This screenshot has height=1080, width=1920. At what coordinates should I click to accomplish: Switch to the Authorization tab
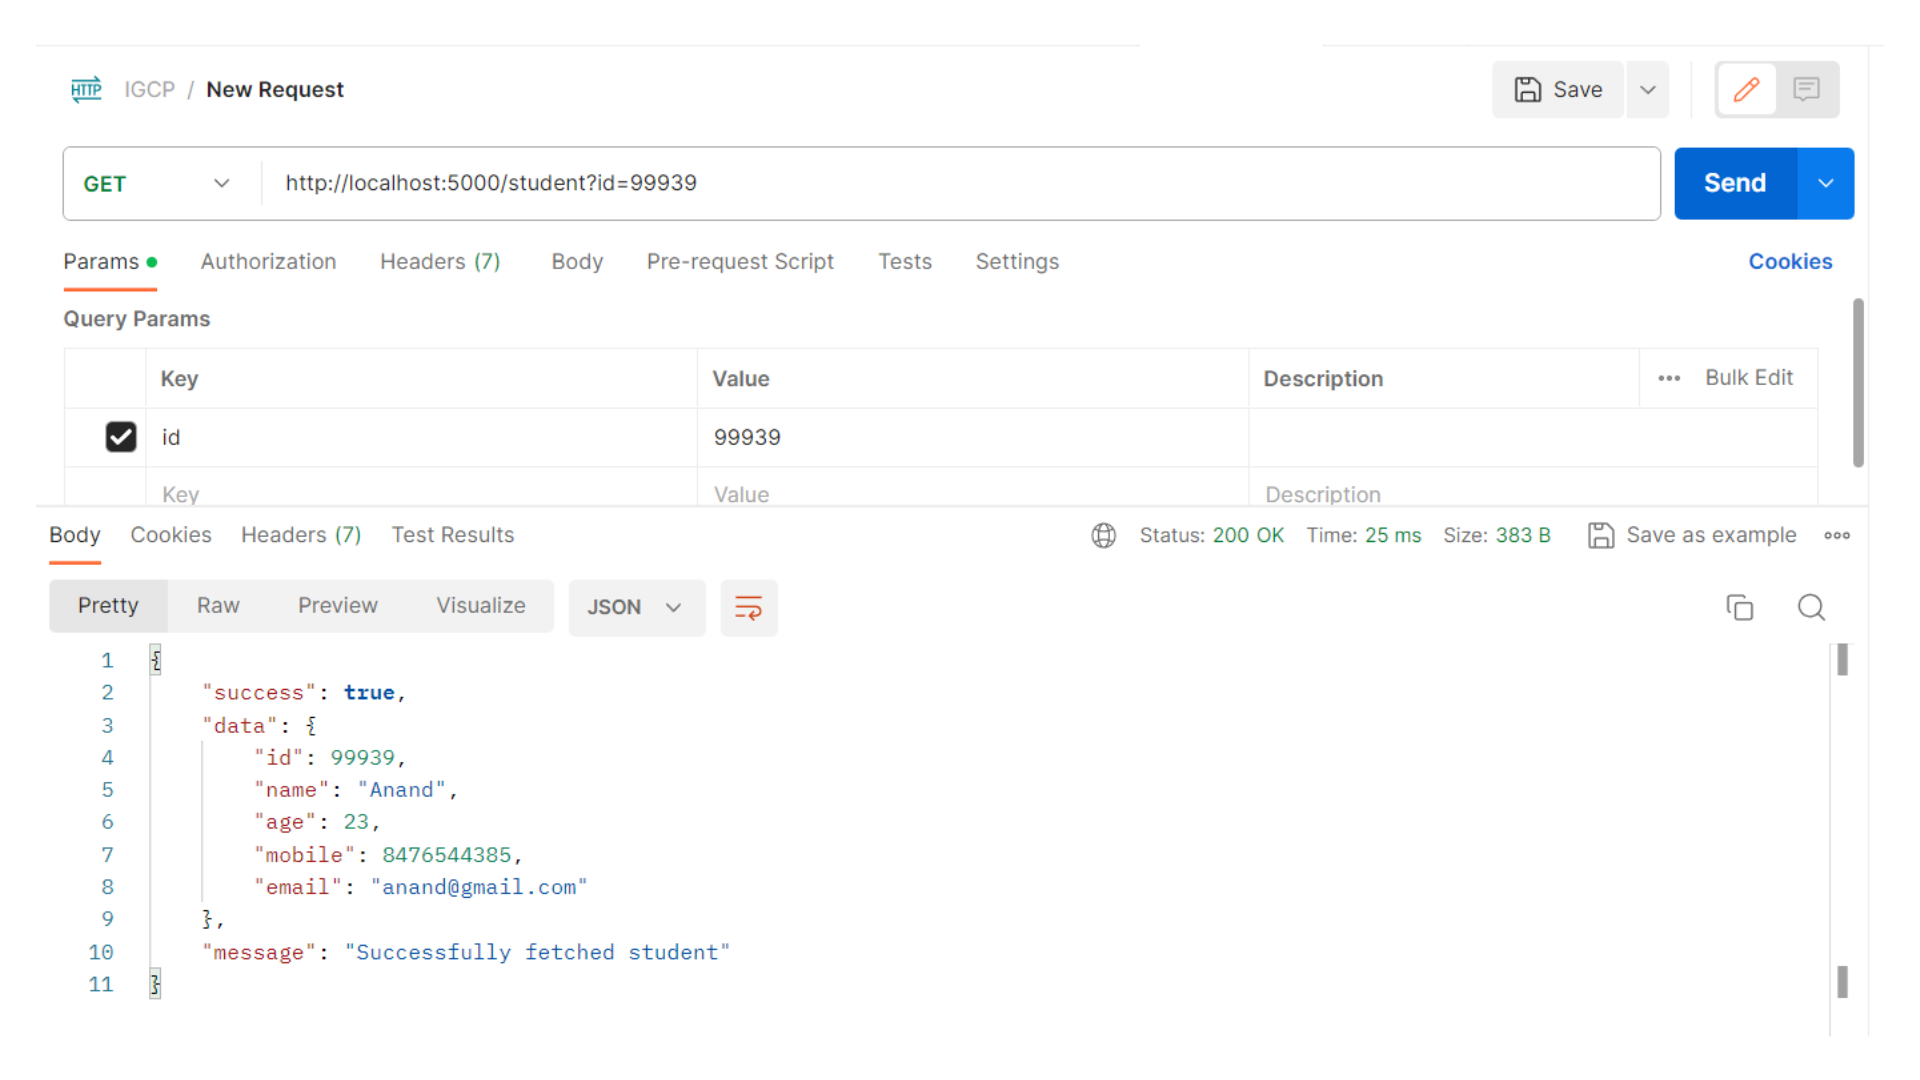[x=268, y=261]
